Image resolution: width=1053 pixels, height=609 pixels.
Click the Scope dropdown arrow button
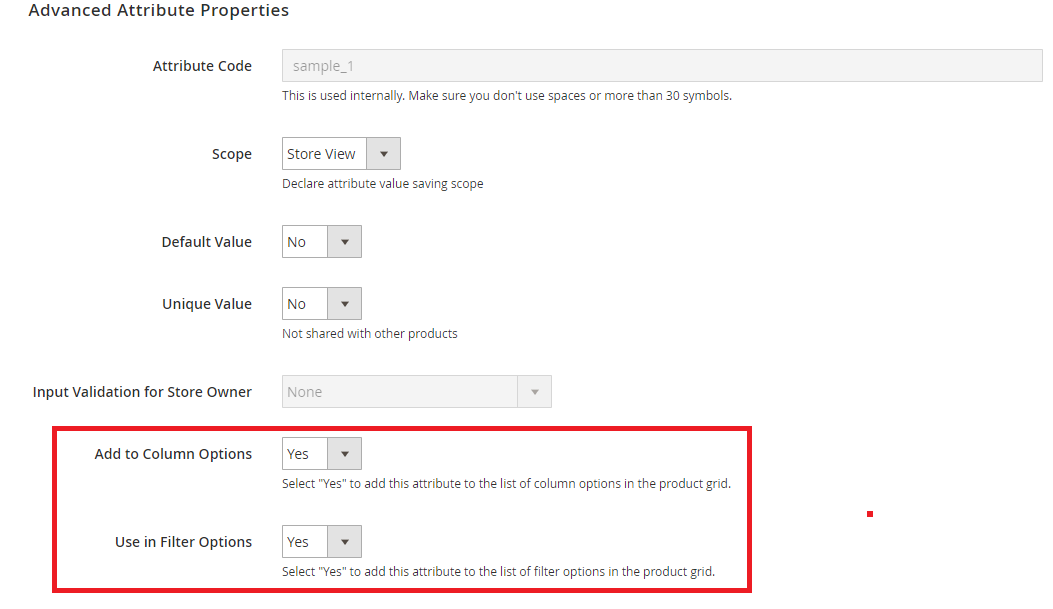coord(384,154)
